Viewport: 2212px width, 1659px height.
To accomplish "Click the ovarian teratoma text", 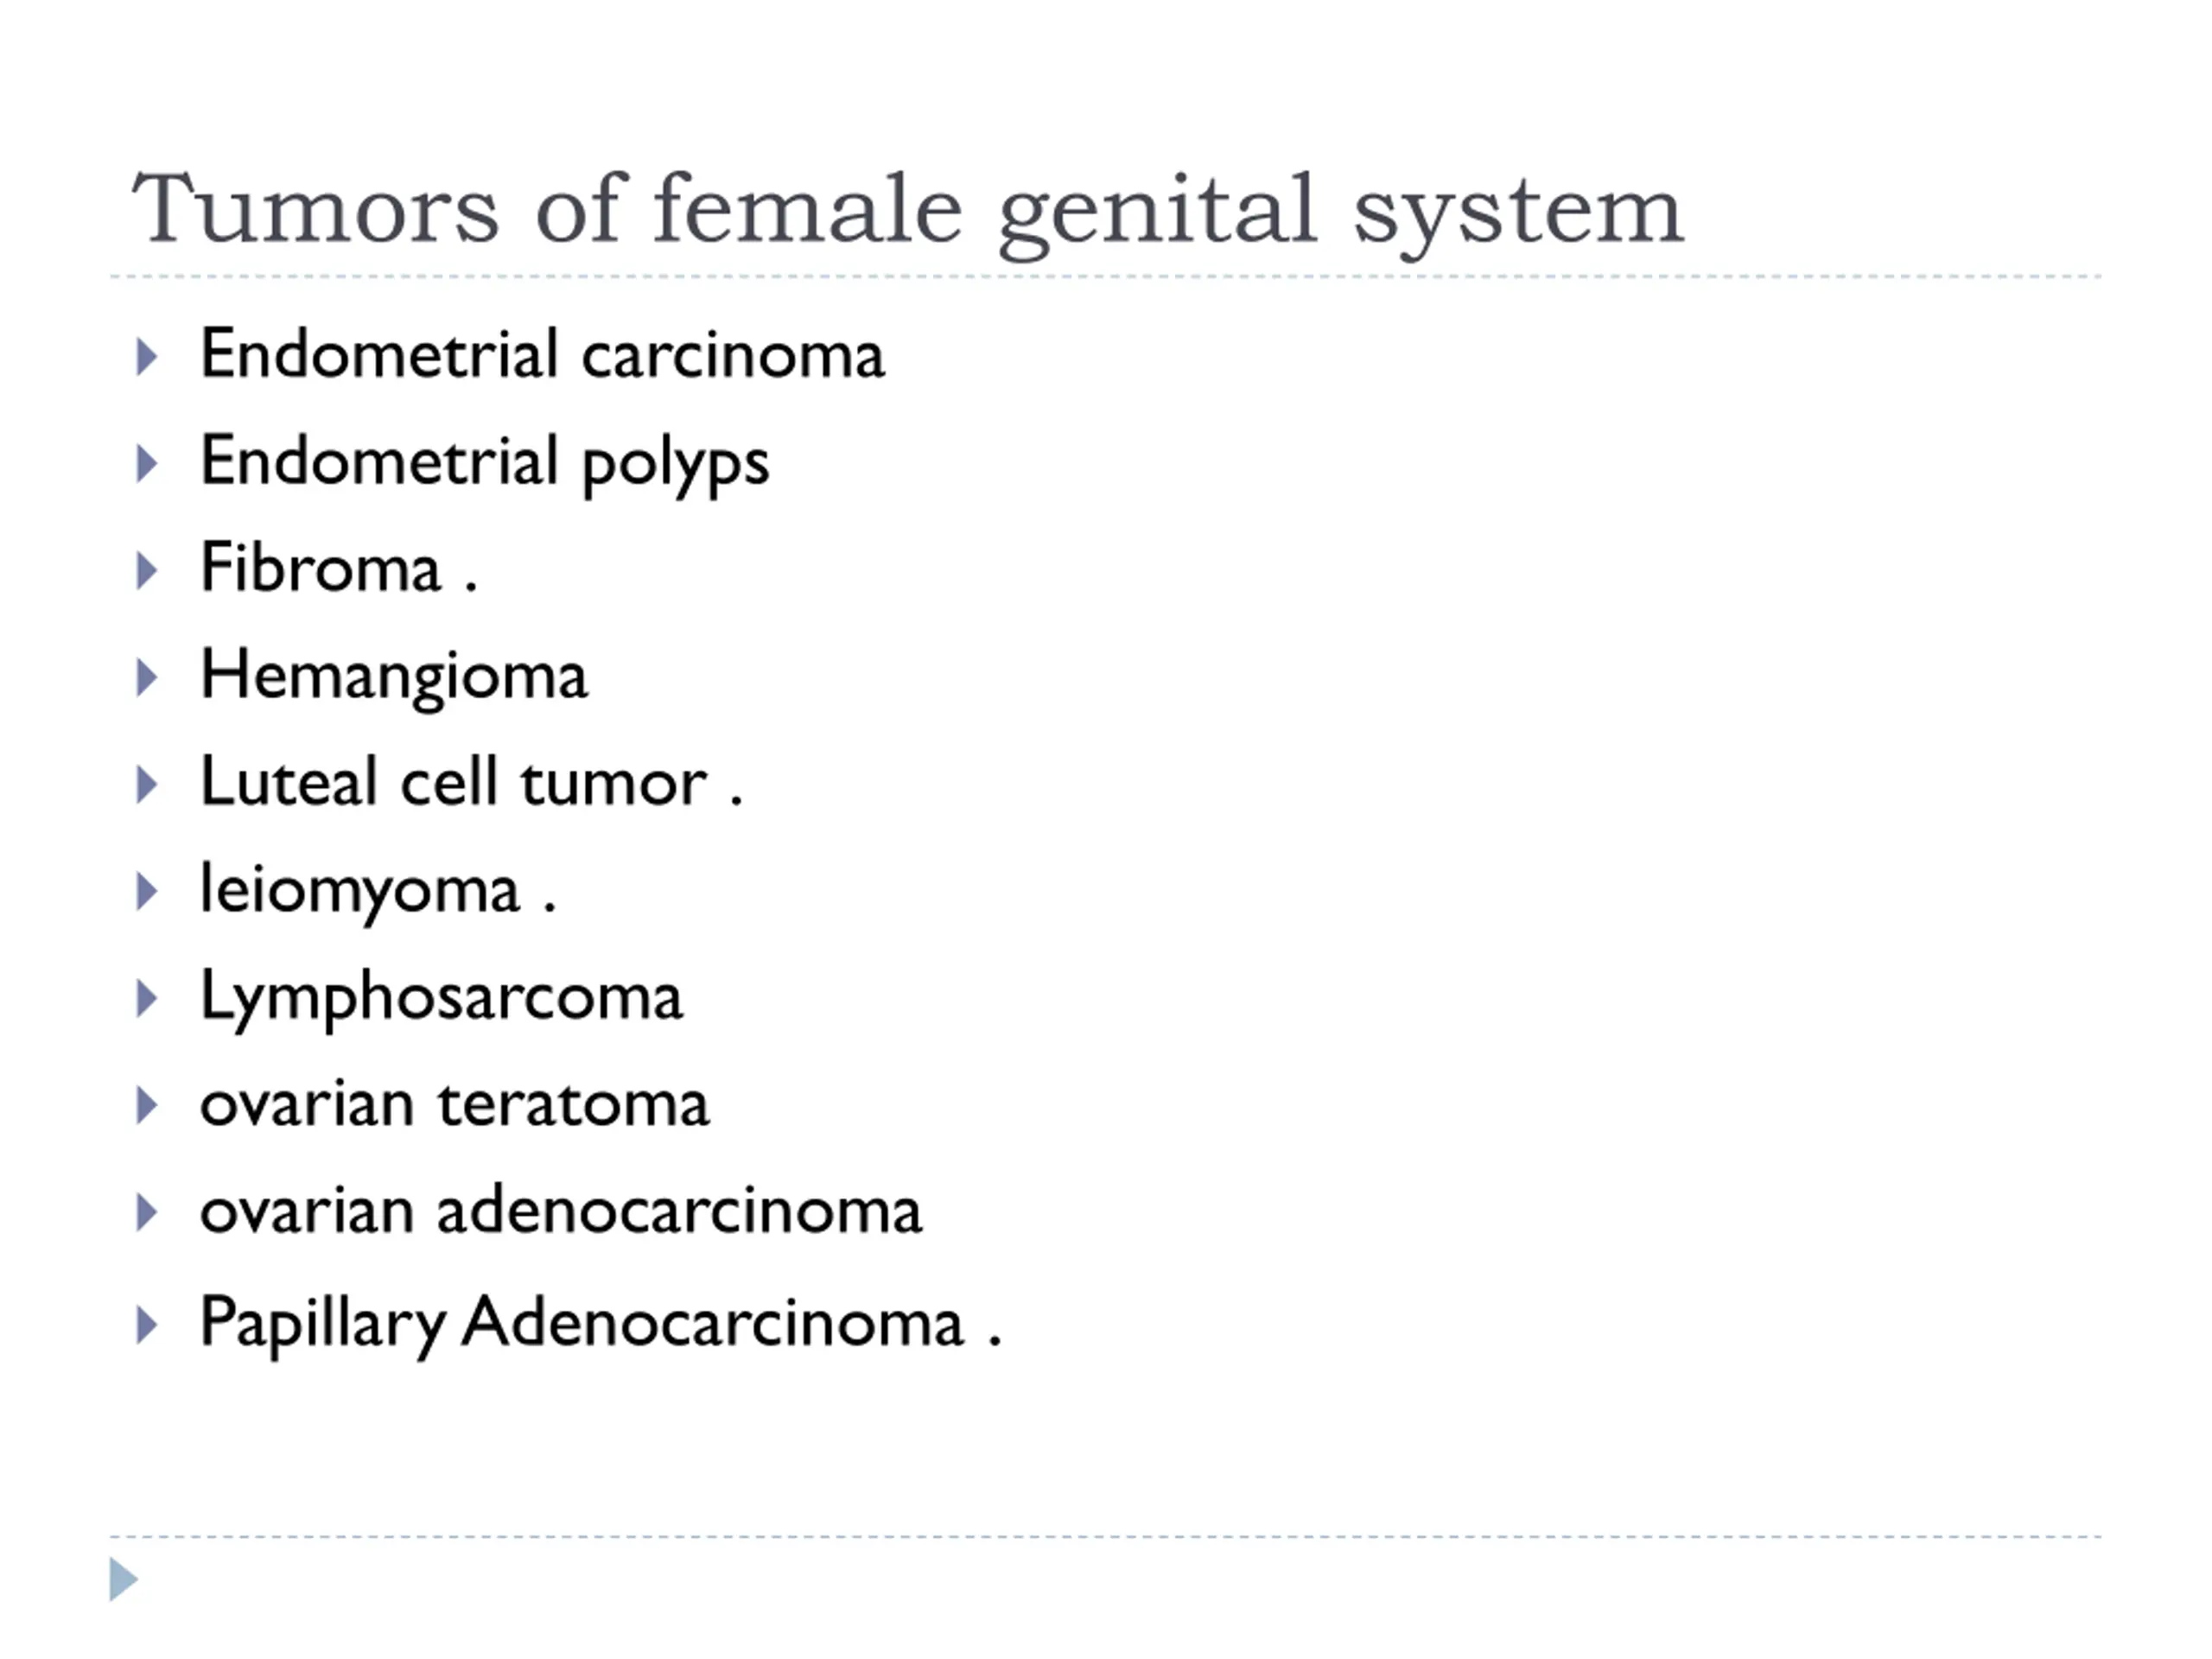I will [x=455, y=1104].
